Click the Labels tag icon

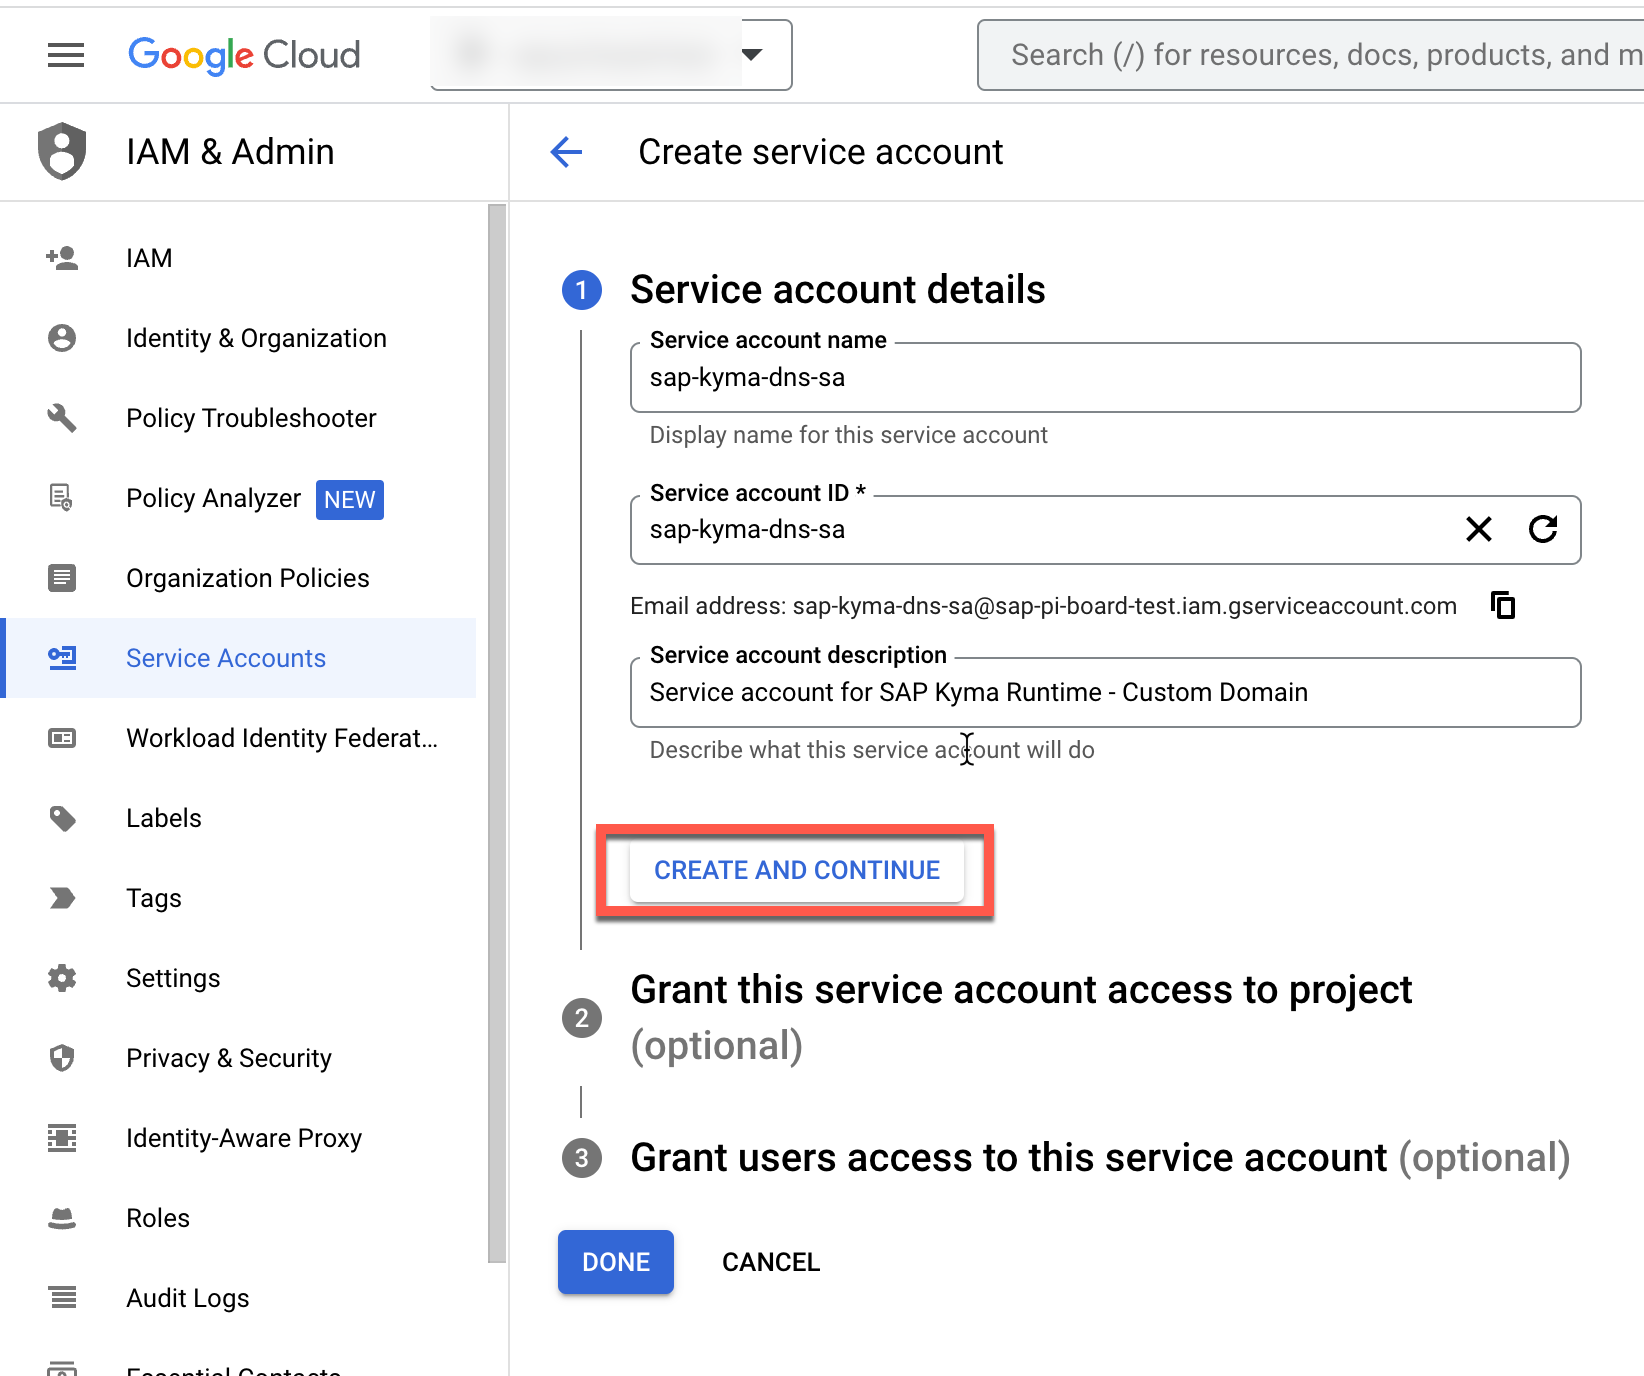[x=62, y=818]
